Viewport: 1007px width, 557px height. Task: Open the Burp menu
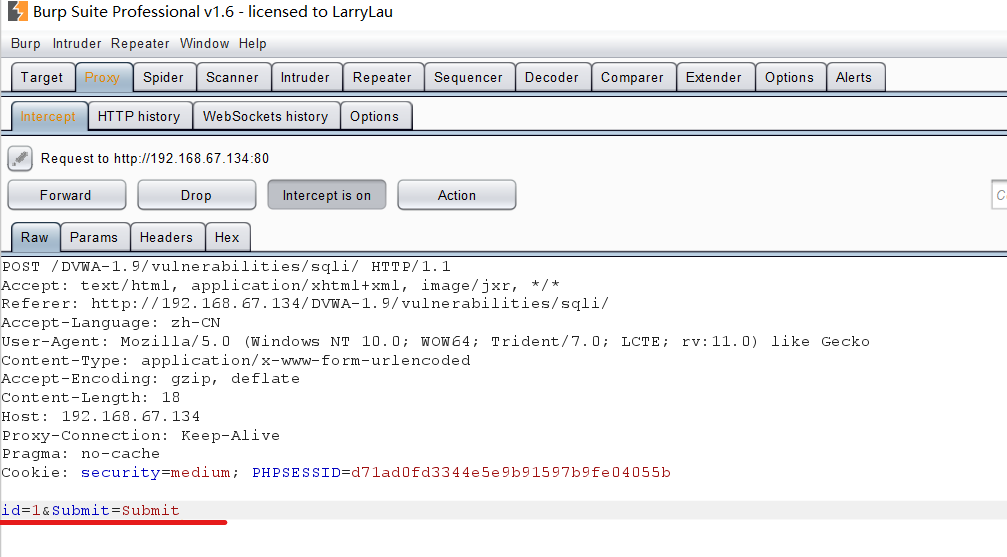[26, 44]
